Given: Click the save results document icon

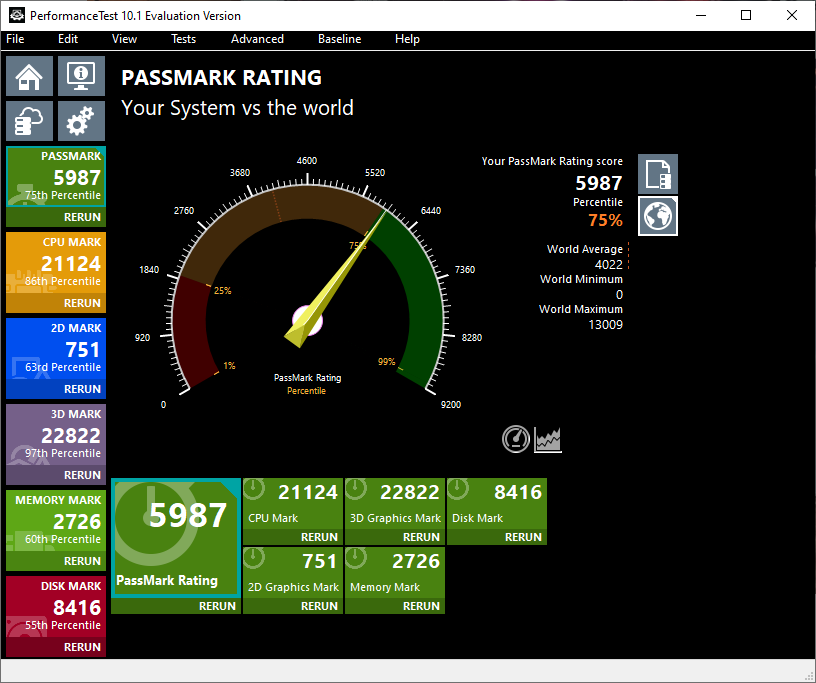Looking at the screenshot, I should tap(658, 174).
